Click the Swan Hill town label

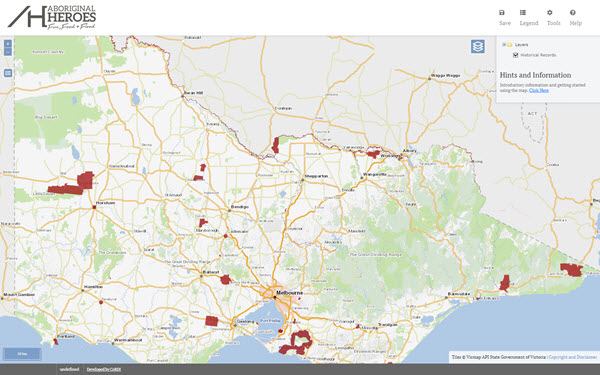(x=194, y=93)
